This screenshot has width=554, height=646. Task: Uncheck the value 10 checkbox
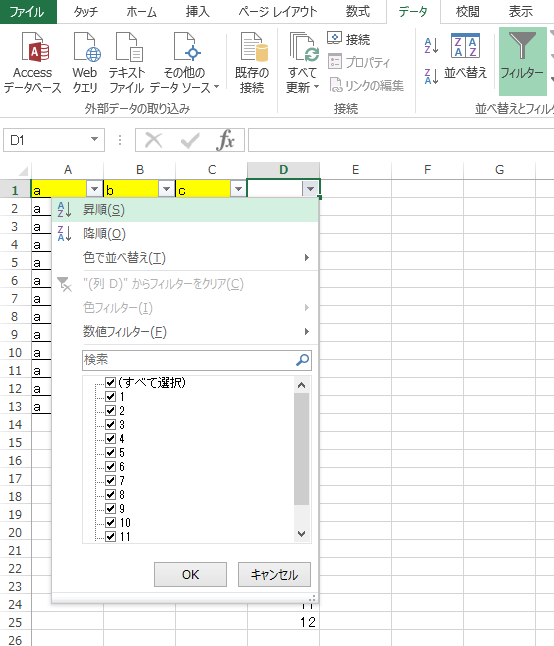[x=110, y=522]
